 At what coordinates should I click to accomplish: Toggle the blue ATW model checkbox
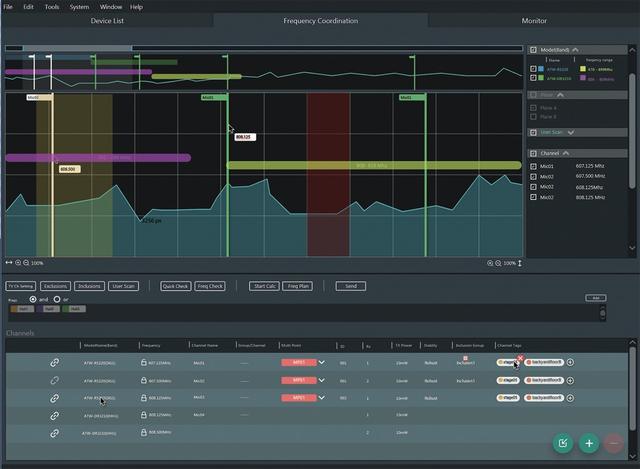533,69
